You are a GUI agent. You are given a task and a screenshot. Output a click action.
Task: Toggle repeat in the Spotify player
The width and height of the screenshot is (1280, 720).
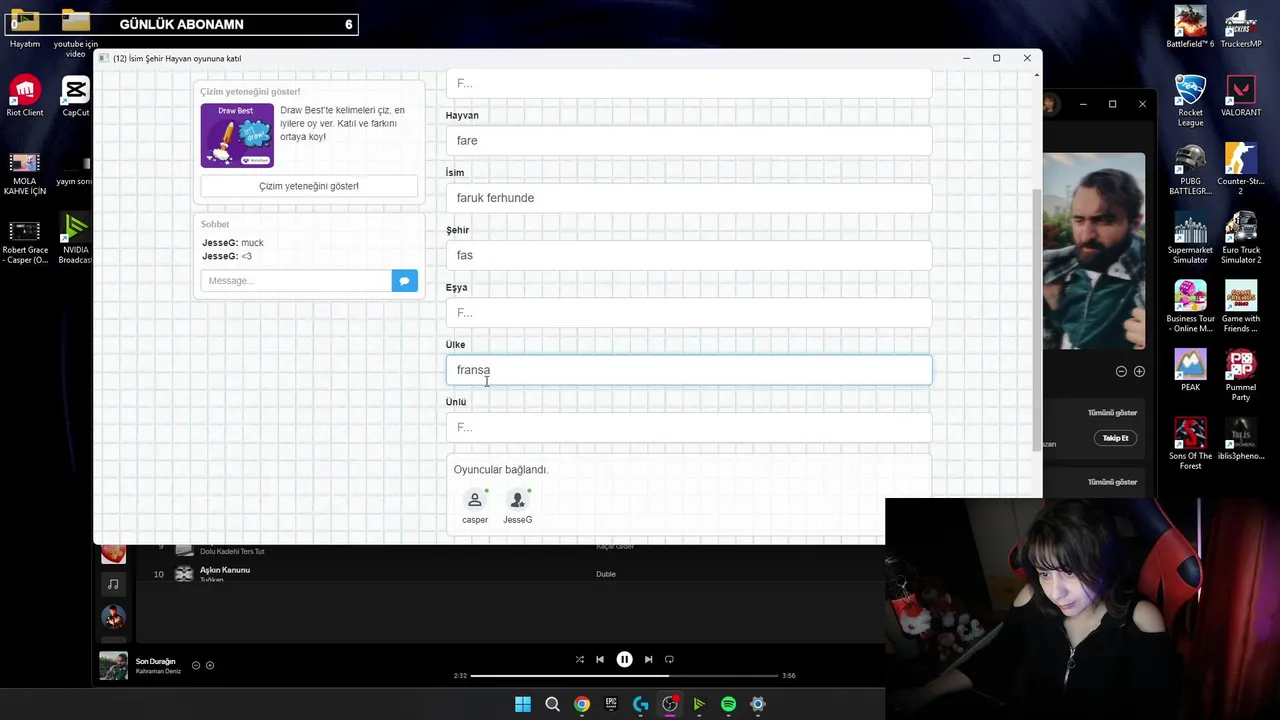[669, 659]
